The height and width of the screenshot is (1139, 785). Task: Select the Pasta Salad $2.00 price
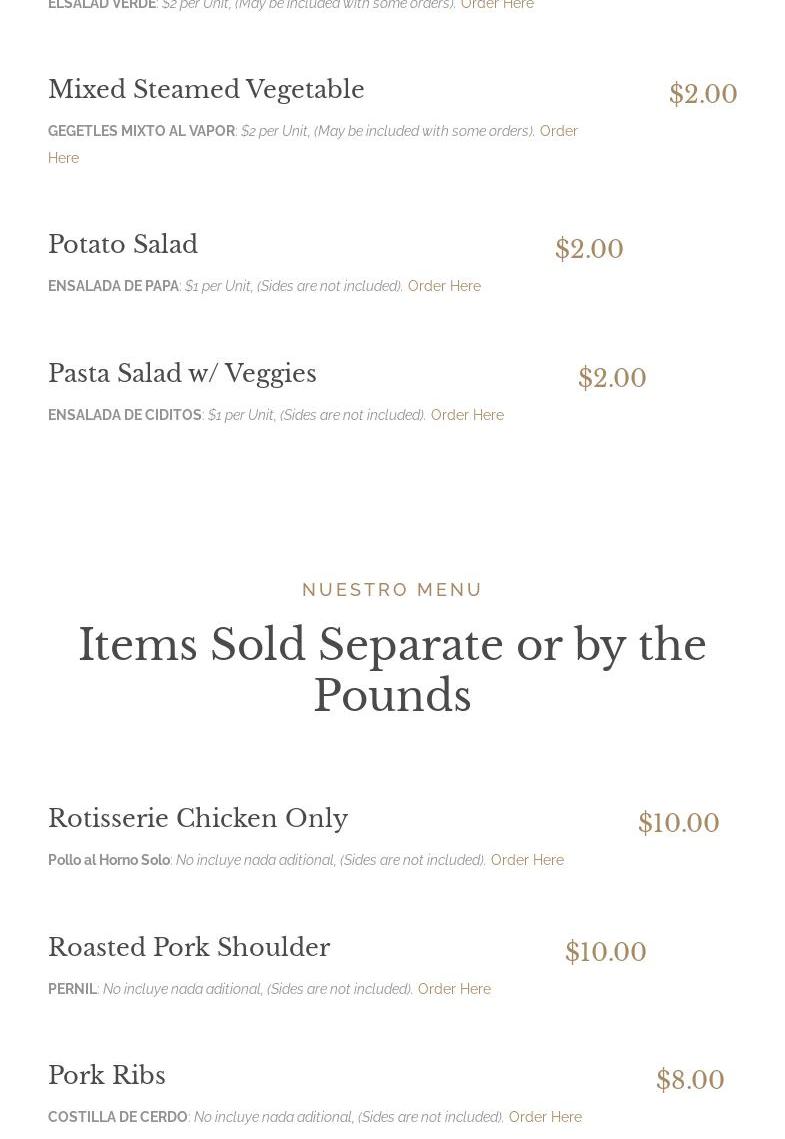612,378
